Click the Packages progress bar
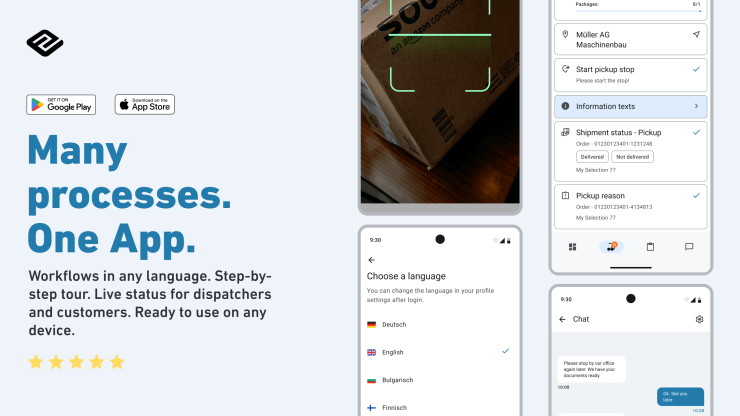 tap(638, 11)
